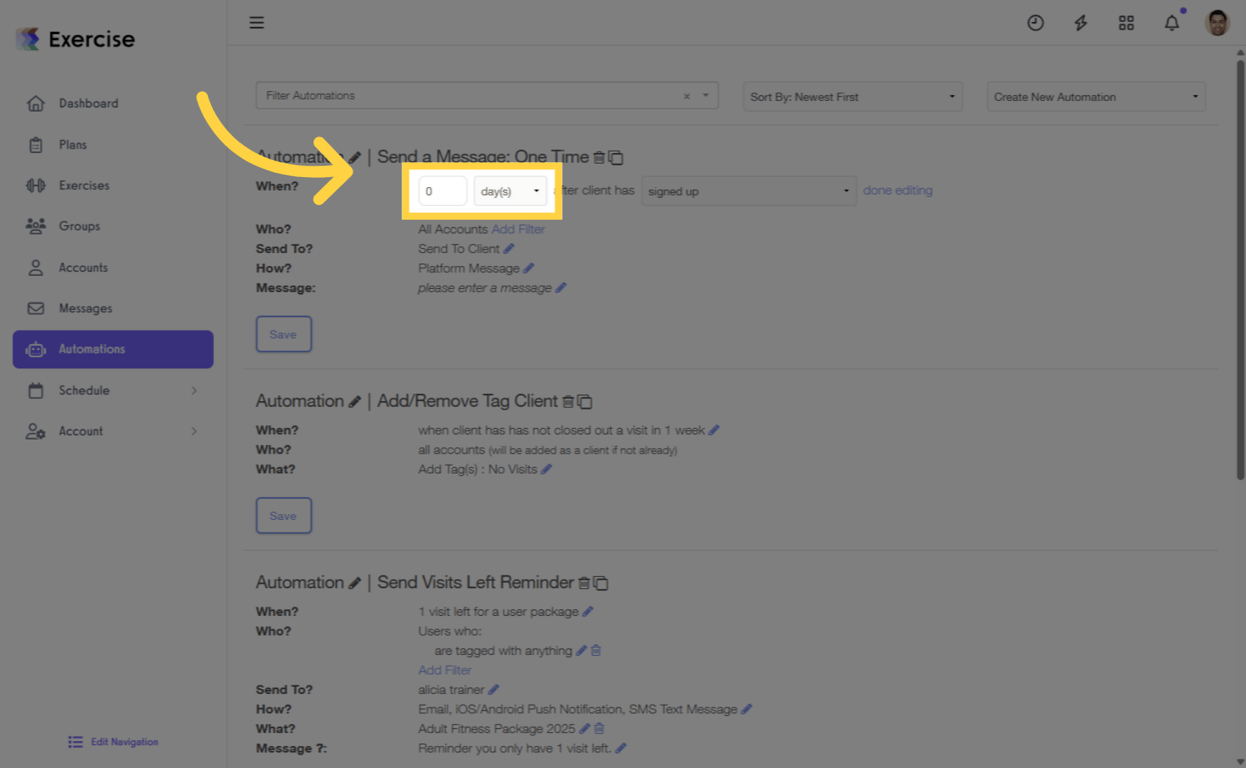This screenshot has height=768, width=1246.
Task: Open the day(s) unit dropdown
Action: point(510,191)
